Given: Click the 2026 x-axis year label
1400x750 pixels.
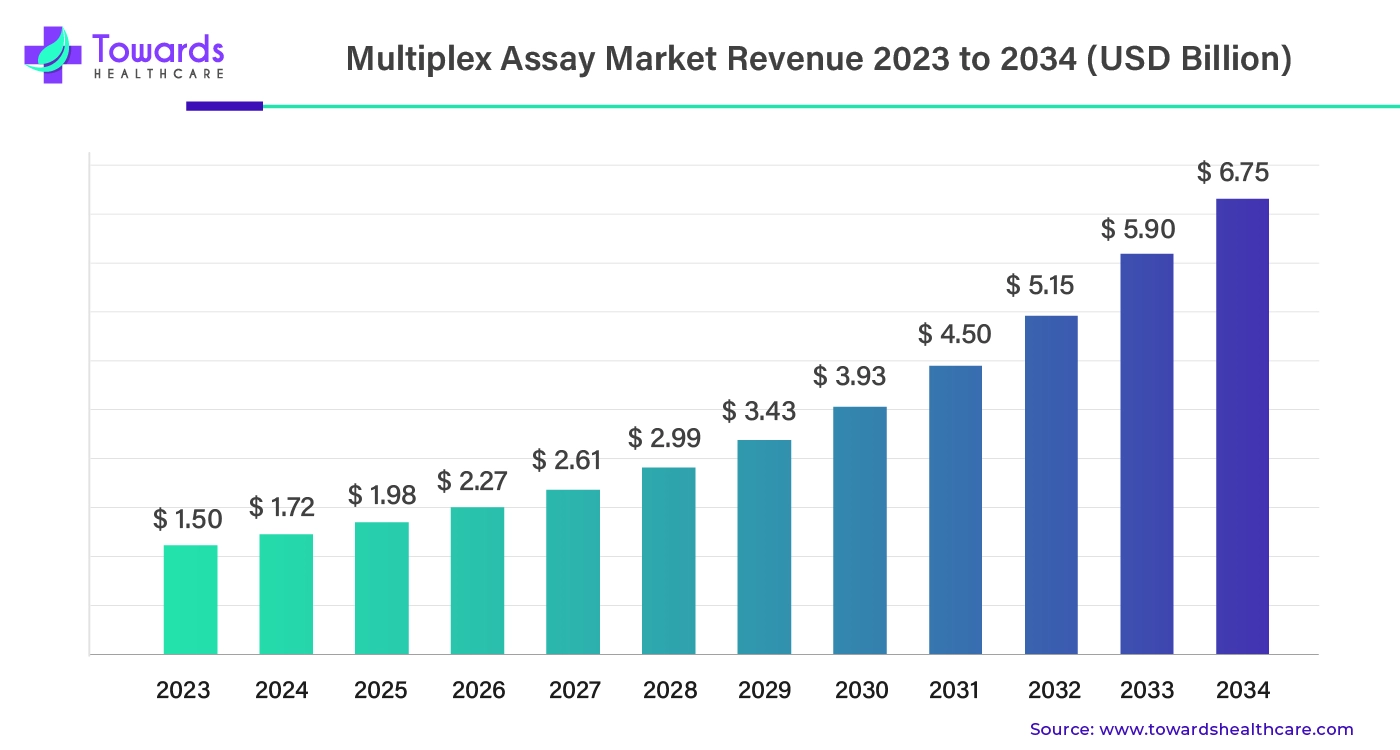Looking at the screenshot, I should 479,690.
